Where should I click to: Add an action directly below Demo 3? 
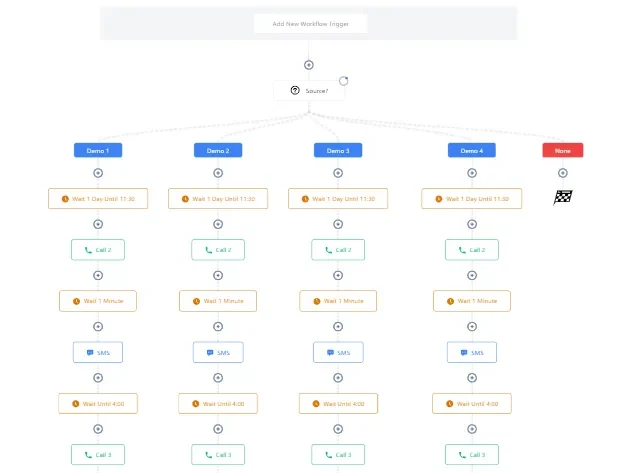tap(338, 173)
